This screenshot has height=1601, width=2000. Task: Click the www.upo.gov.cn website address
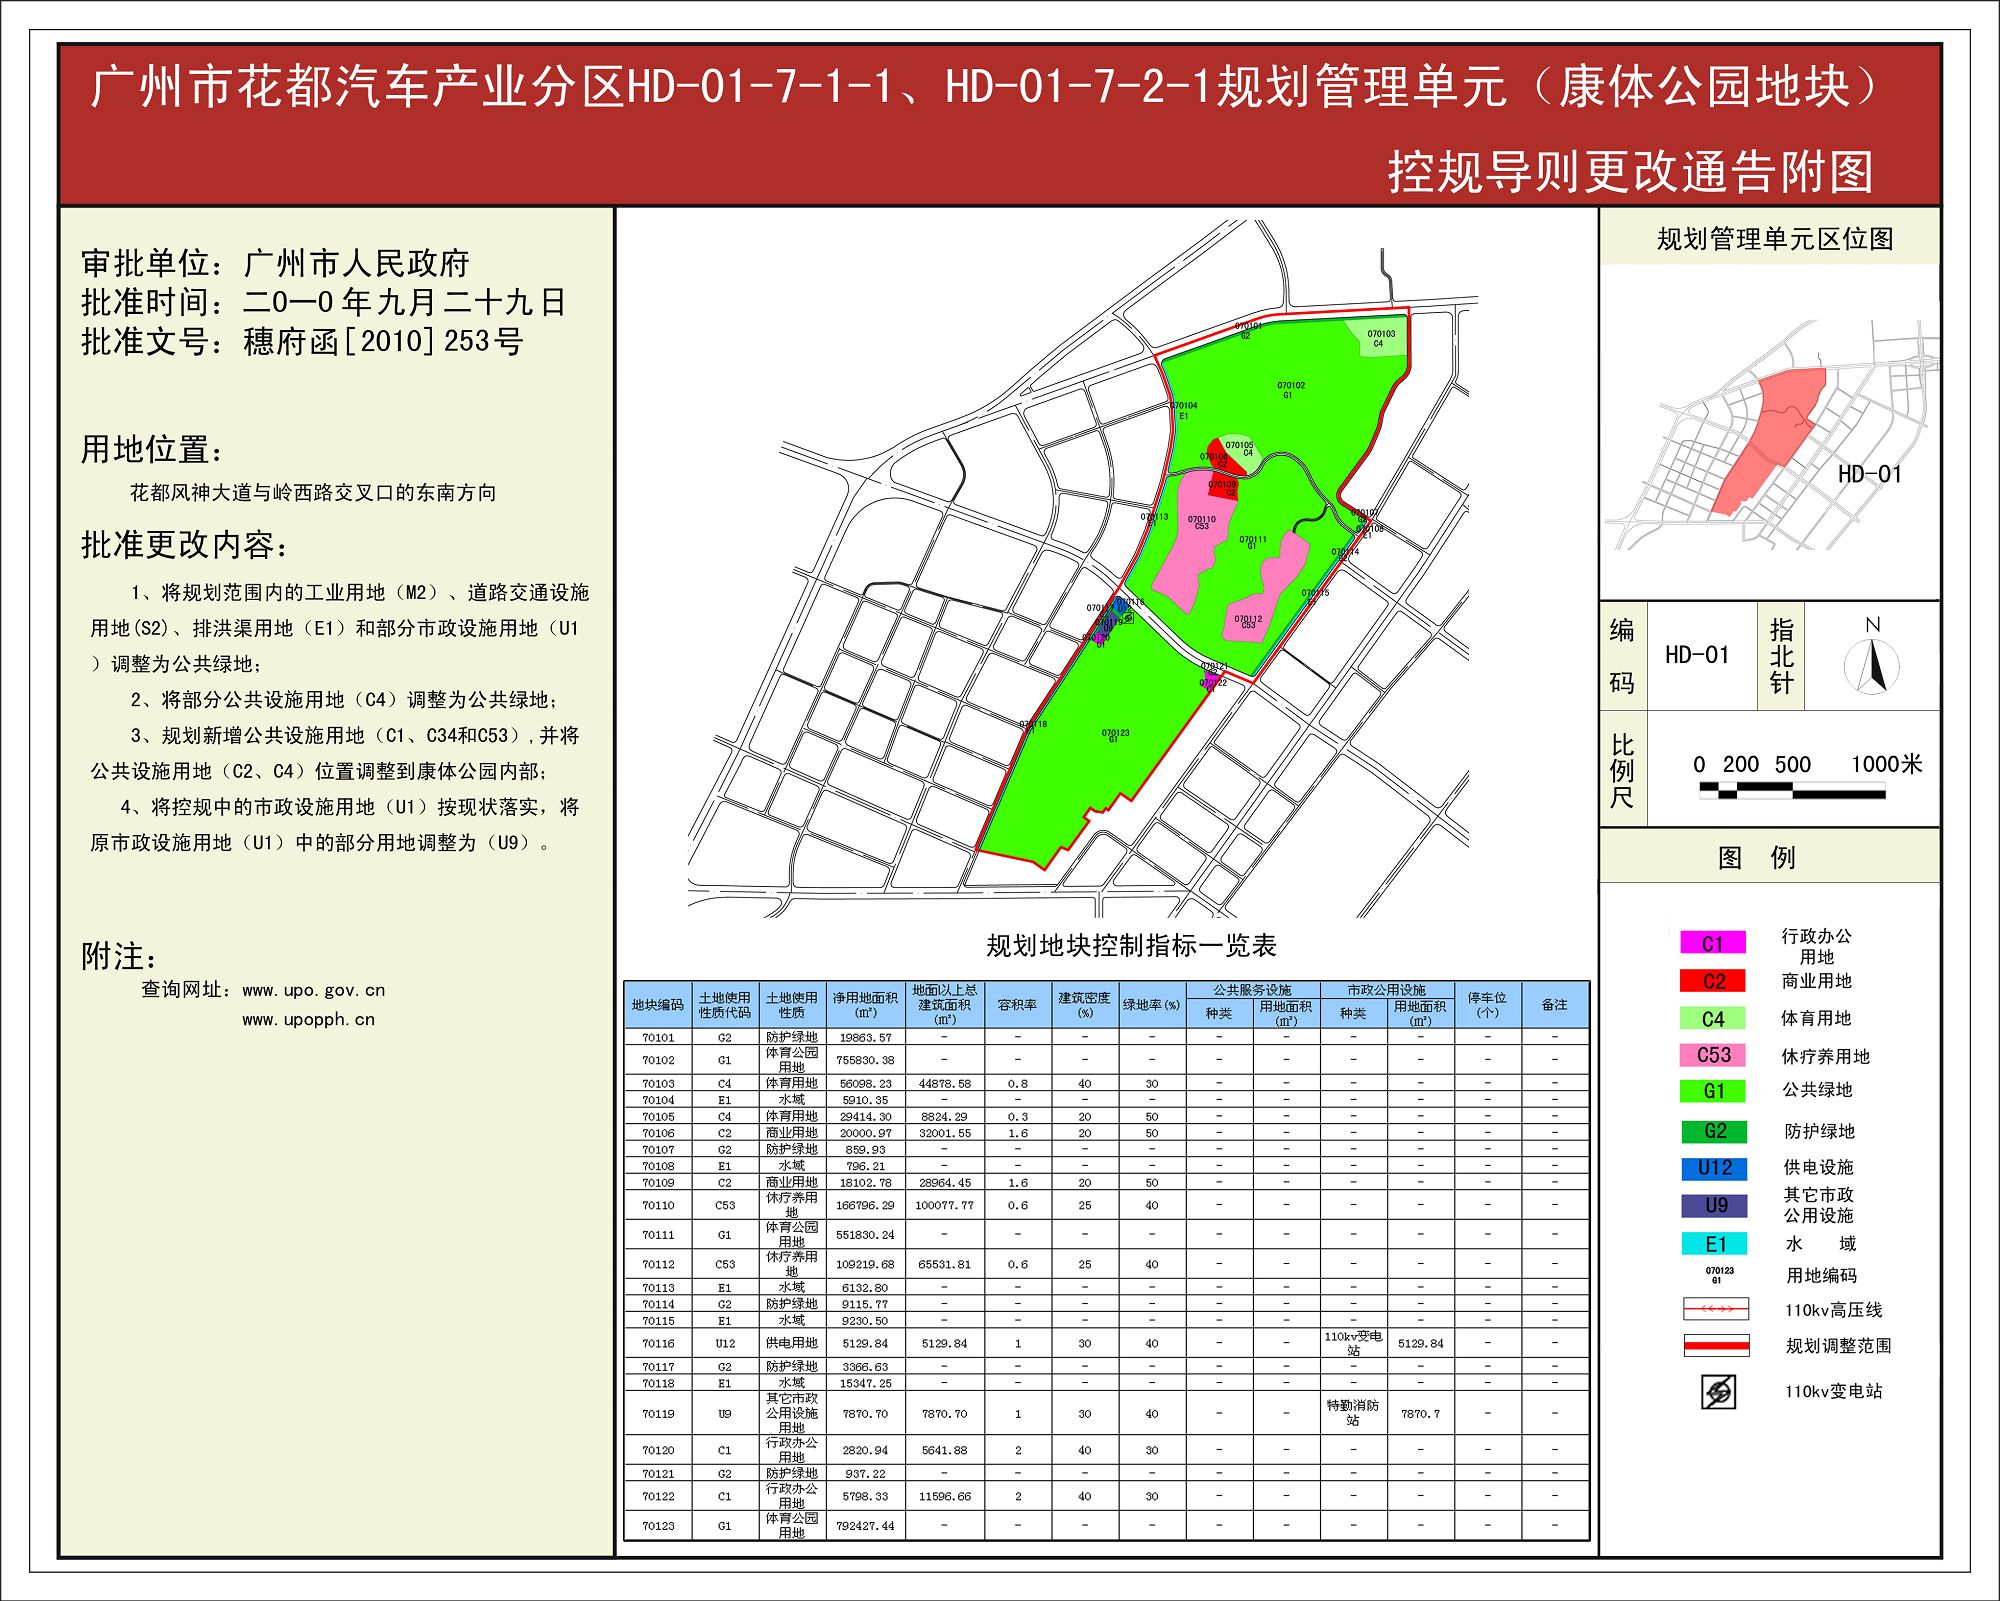click(313, 991)
